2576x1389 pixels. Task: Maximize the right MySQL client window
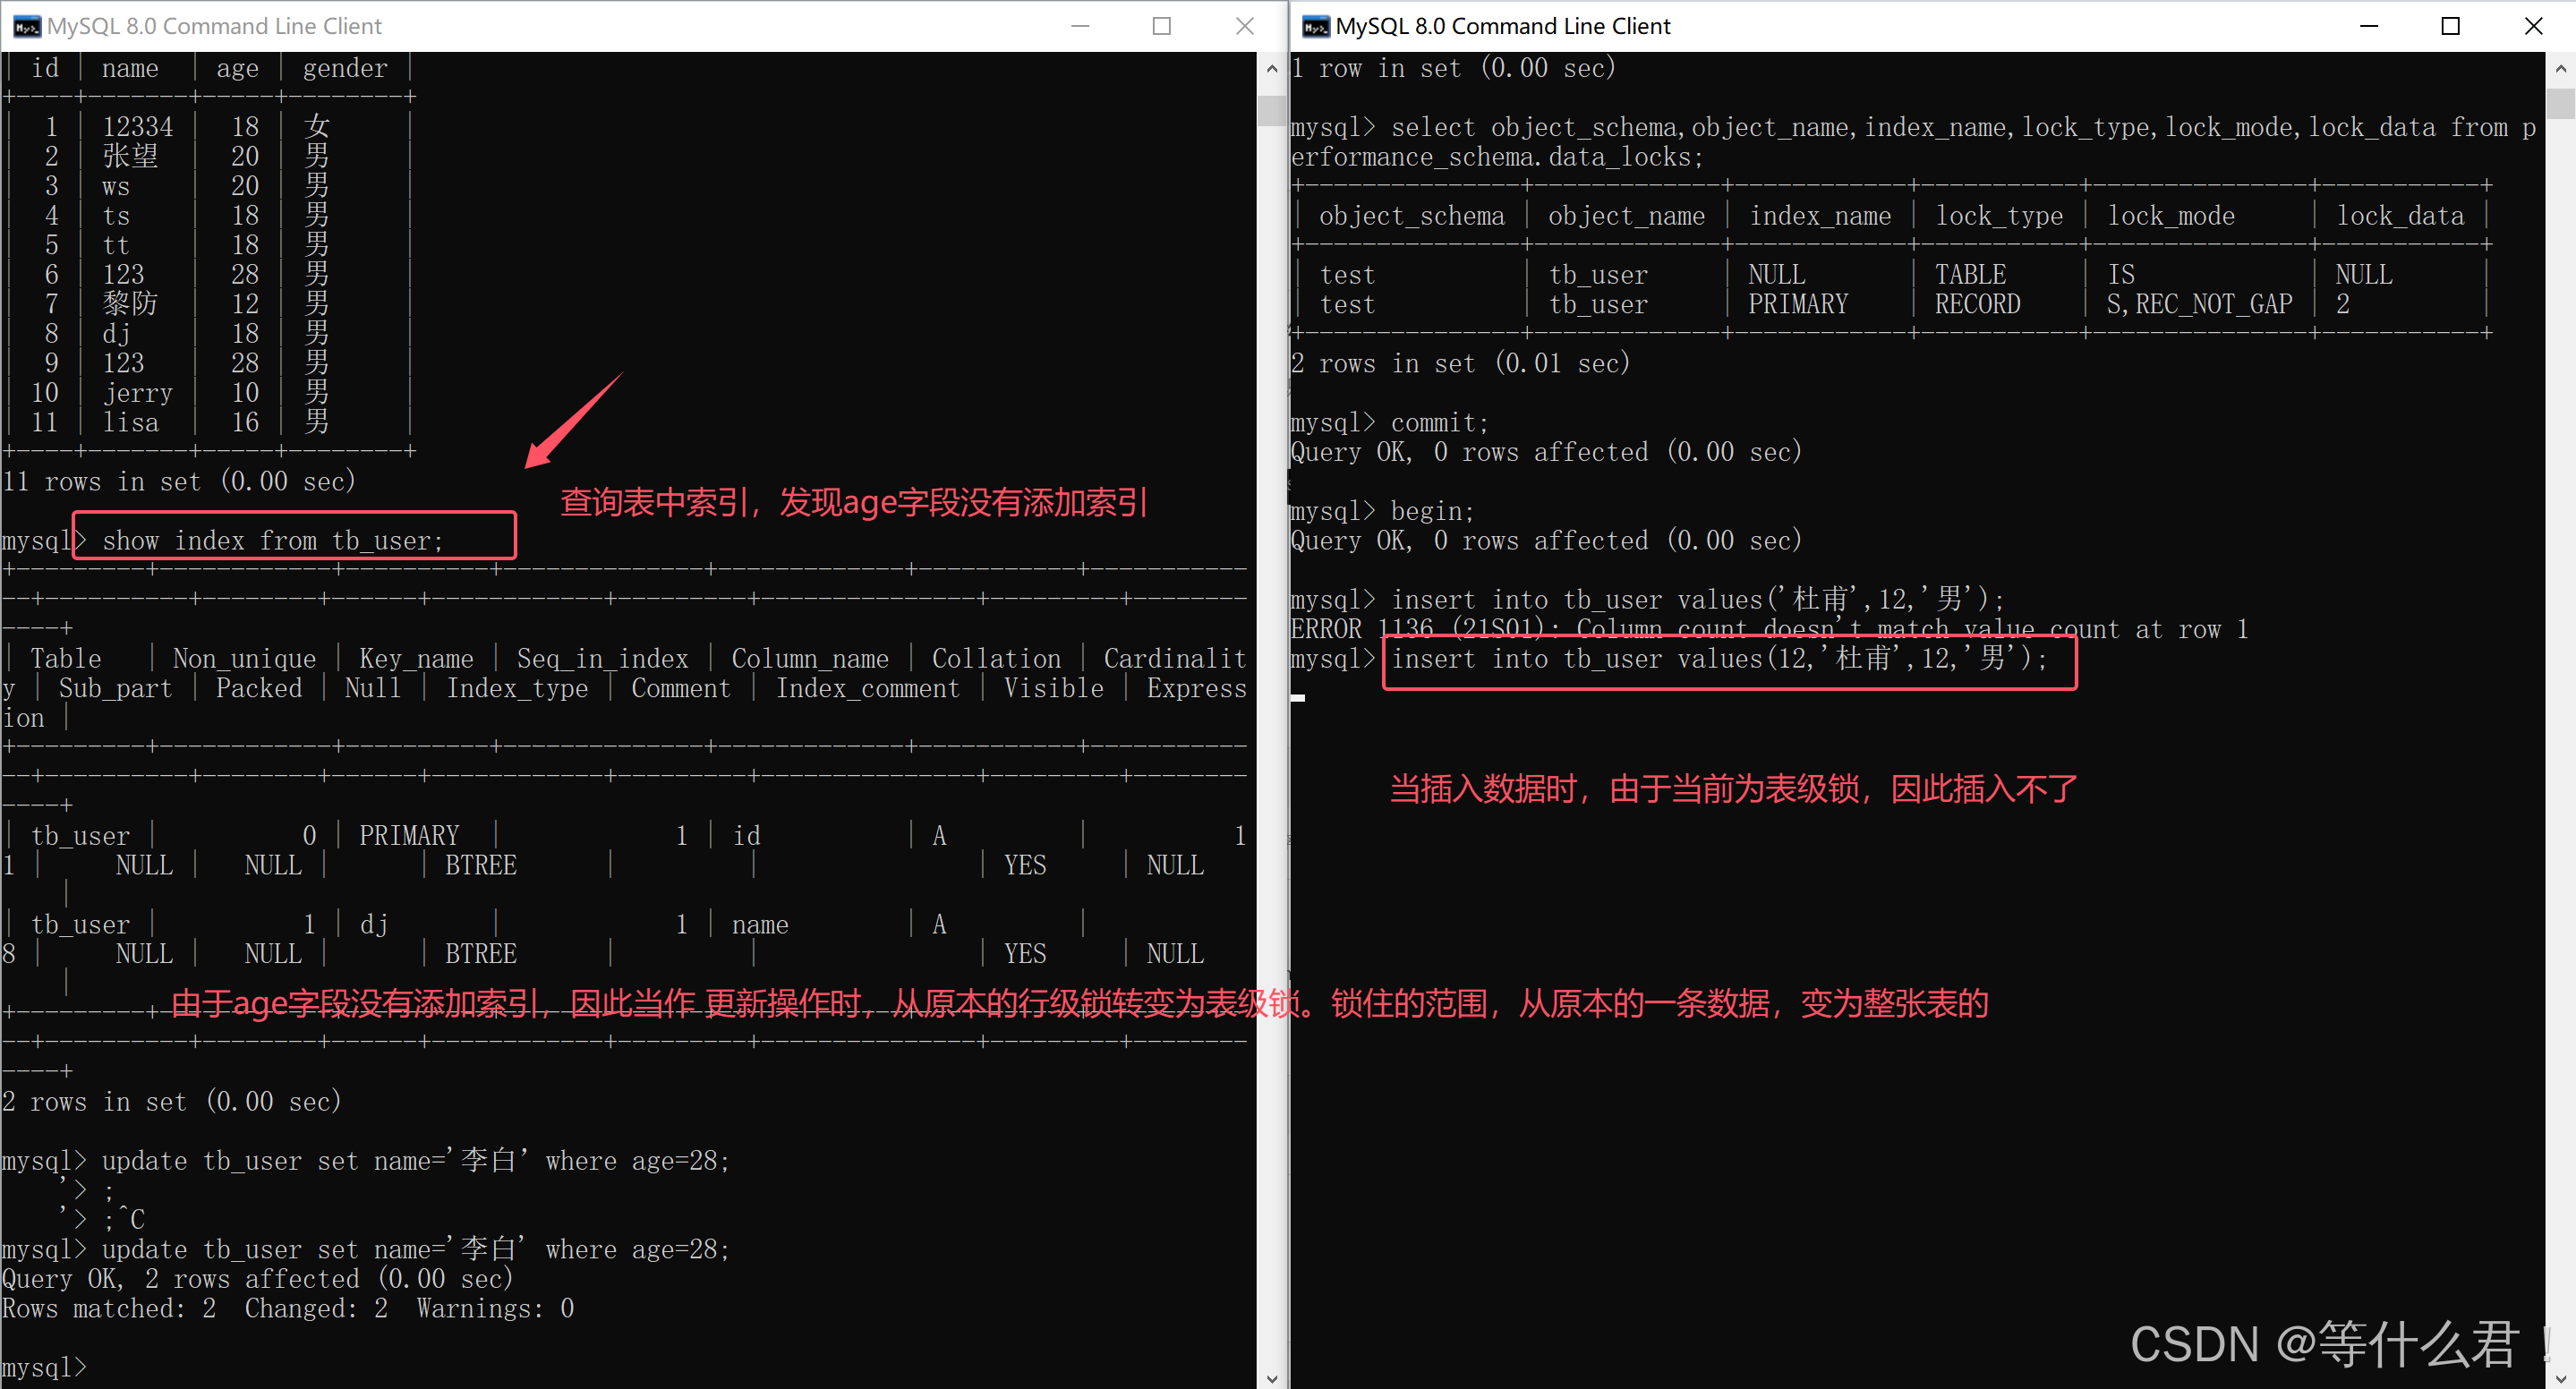(2450, 27)
